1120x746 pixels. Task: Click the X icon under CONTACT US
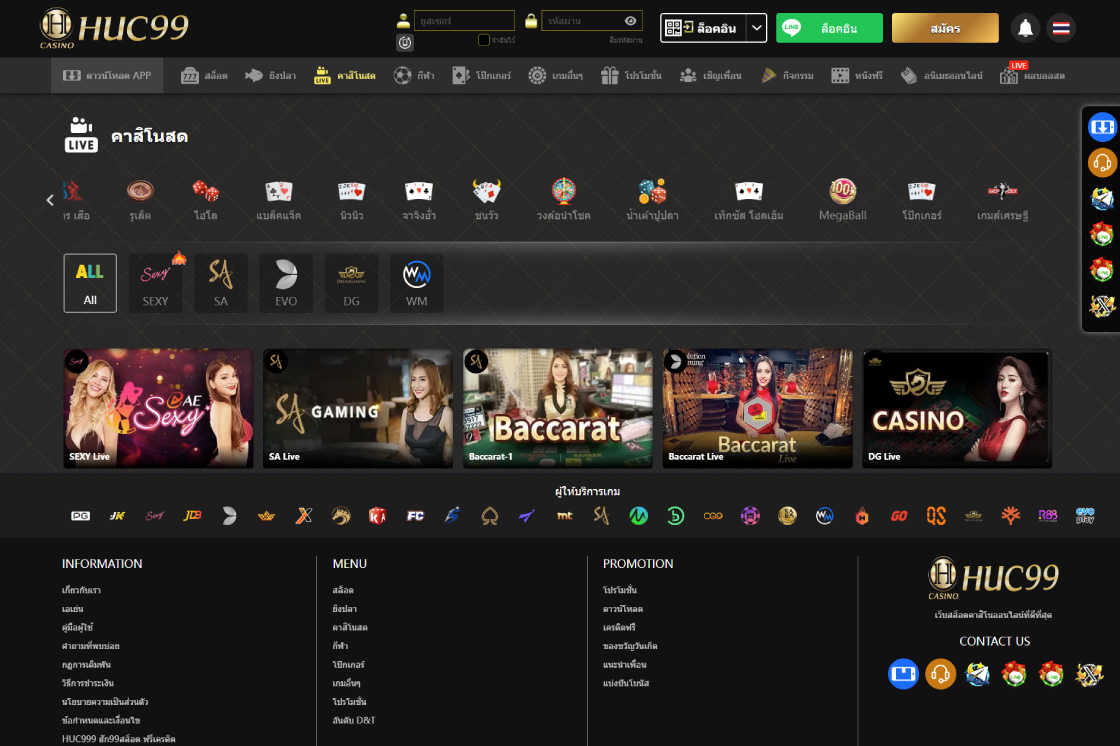pyautogui.click(x=1089, y=674)
